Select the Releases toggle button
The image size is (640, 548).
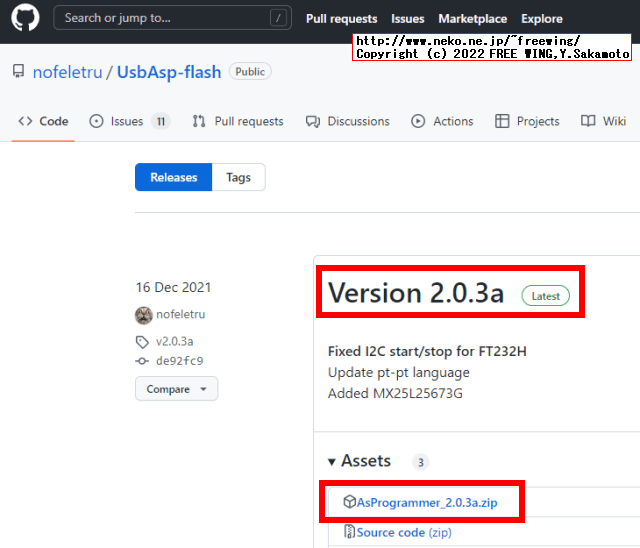[174, 177]
